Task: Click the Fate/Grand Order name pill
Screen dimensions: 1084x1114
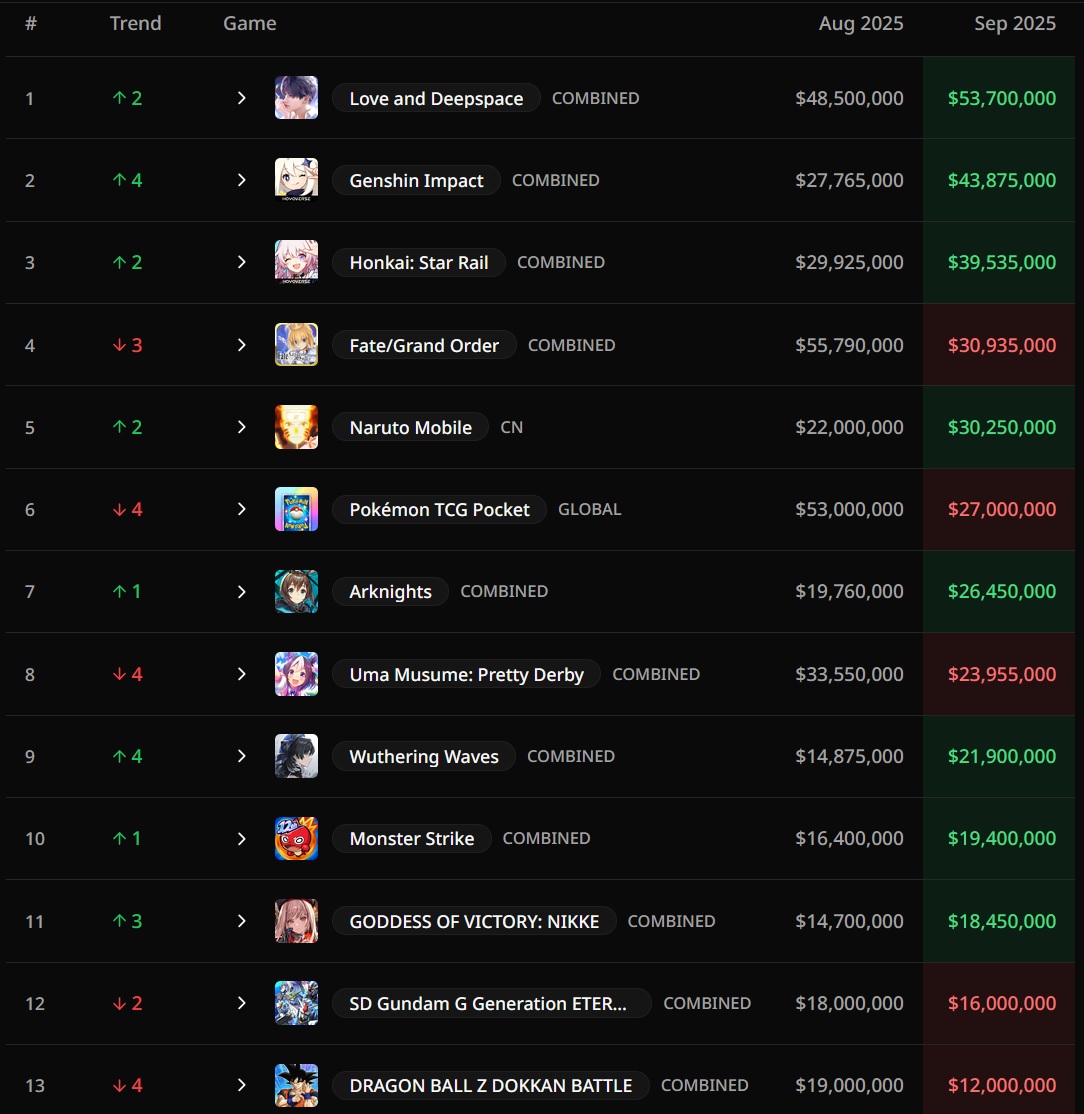Action: tap(424, 345)
